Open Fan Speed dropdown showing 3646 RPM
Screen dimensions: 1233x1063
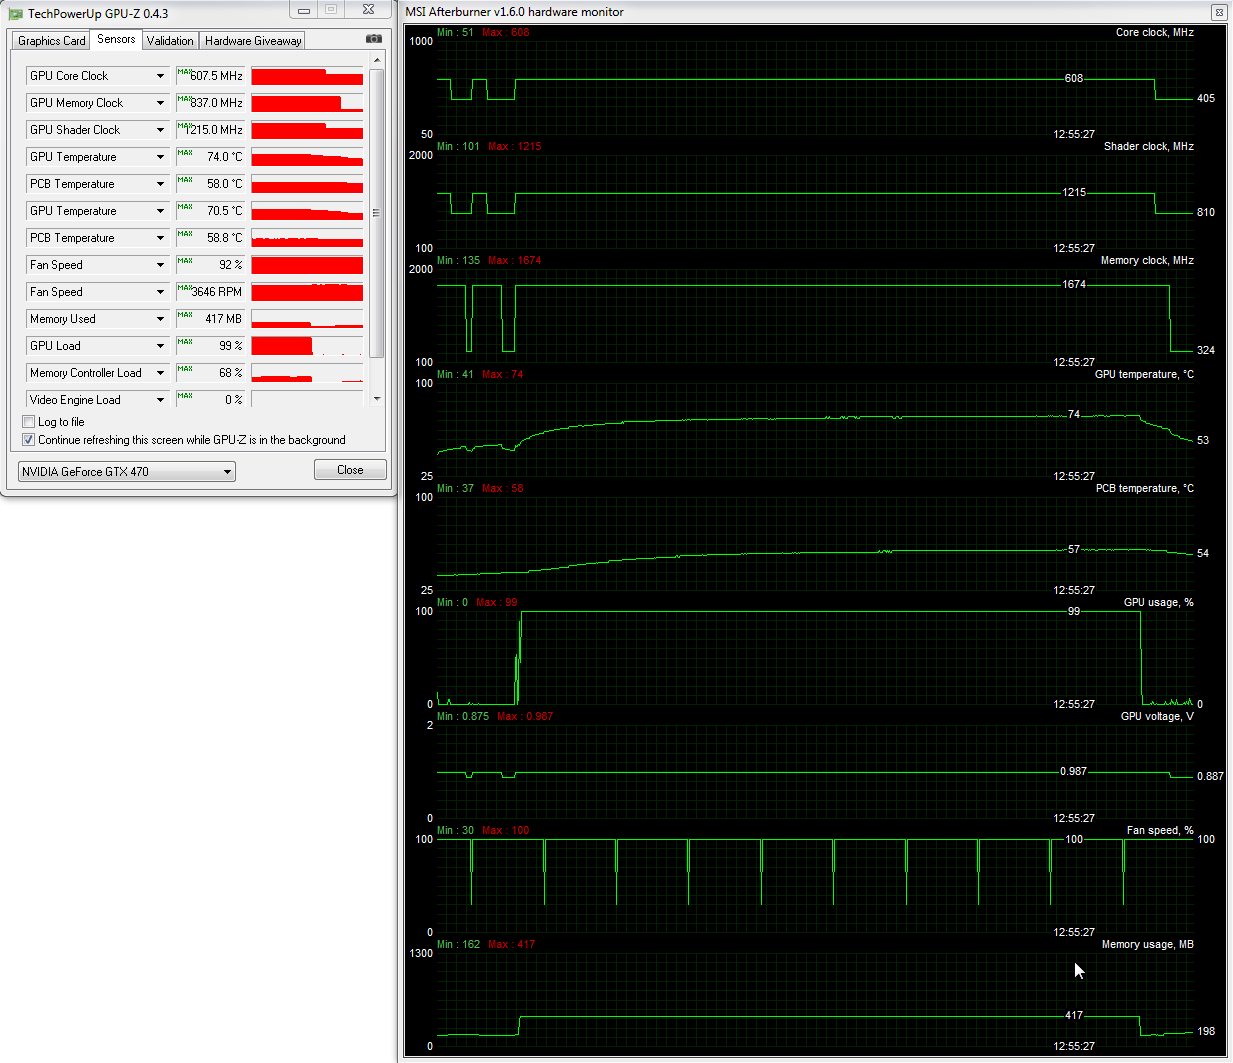click(x=160, y=292)
